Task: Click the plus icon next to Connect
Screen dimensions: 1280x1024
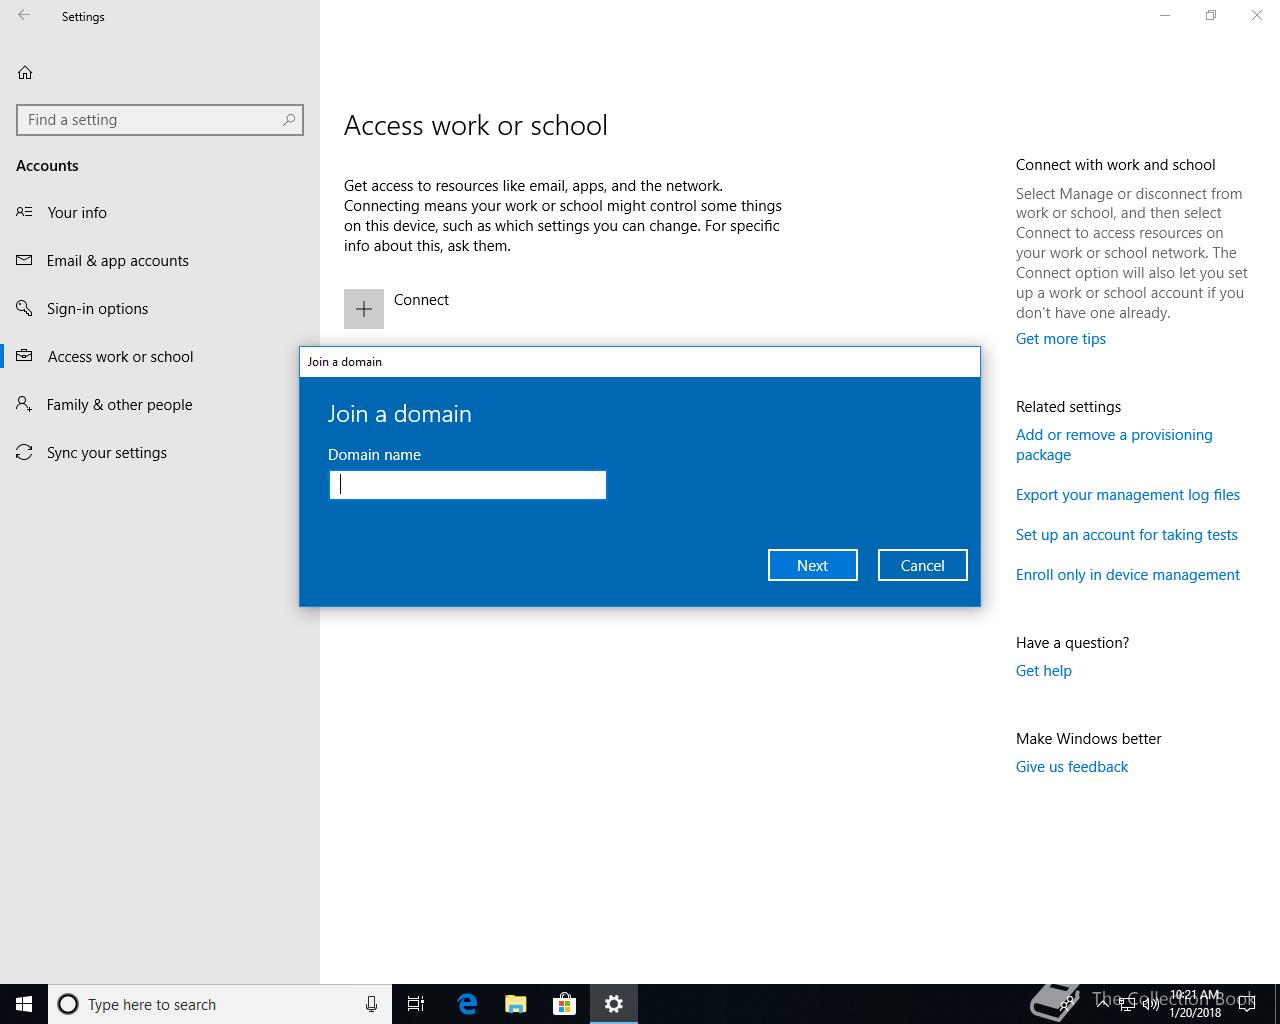Action: [364, 309]
